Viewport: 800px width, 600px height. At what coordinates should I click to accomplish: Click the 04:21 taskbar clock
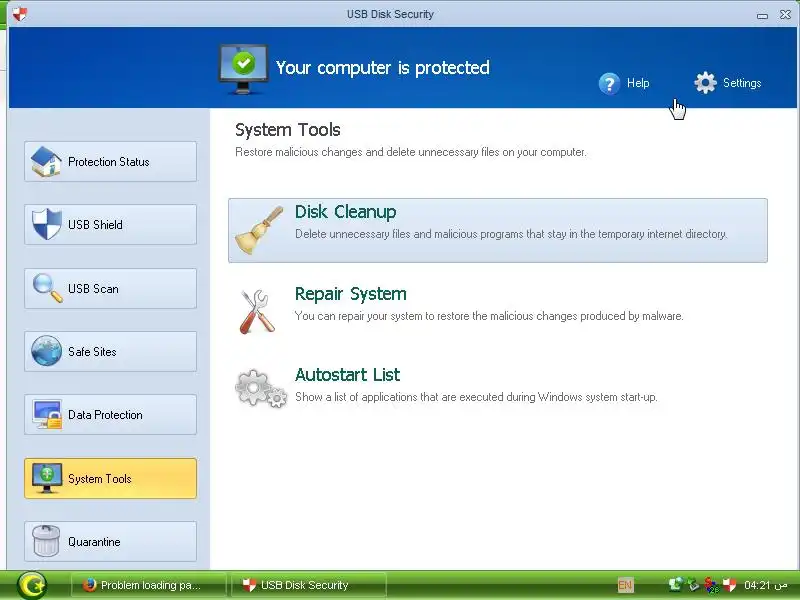click(765, 585)
